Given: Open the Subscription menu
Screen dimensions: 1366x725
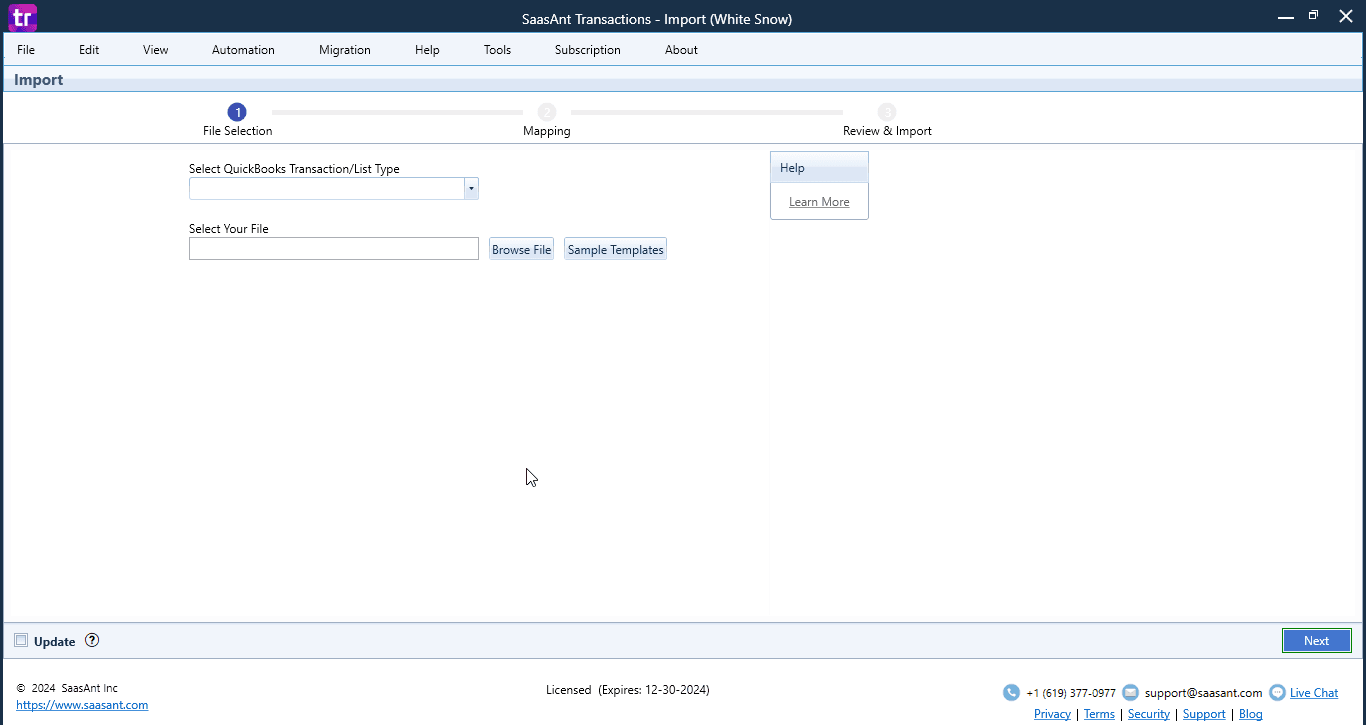Looking at the screenshot, I should pos(588,50).
